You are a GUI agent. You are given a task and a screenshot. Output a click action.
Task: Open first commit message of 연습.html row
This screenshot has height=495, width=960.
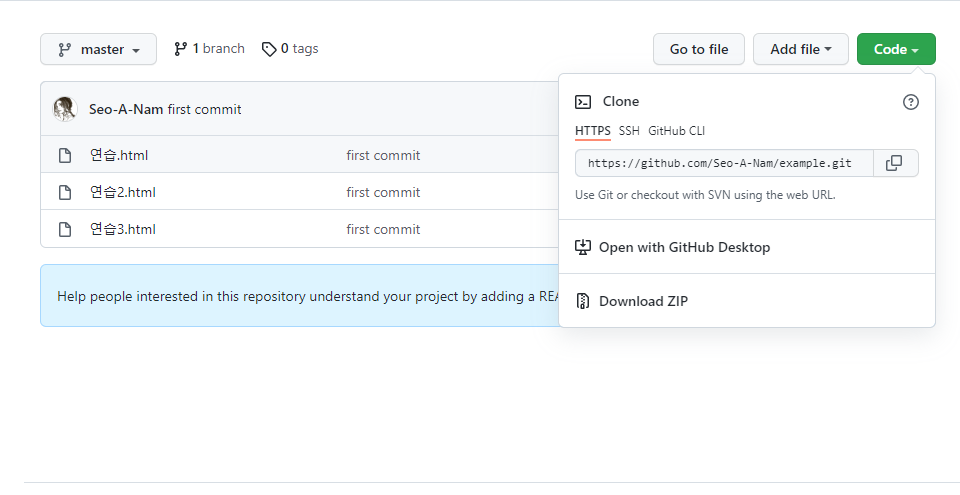[383, 155]
